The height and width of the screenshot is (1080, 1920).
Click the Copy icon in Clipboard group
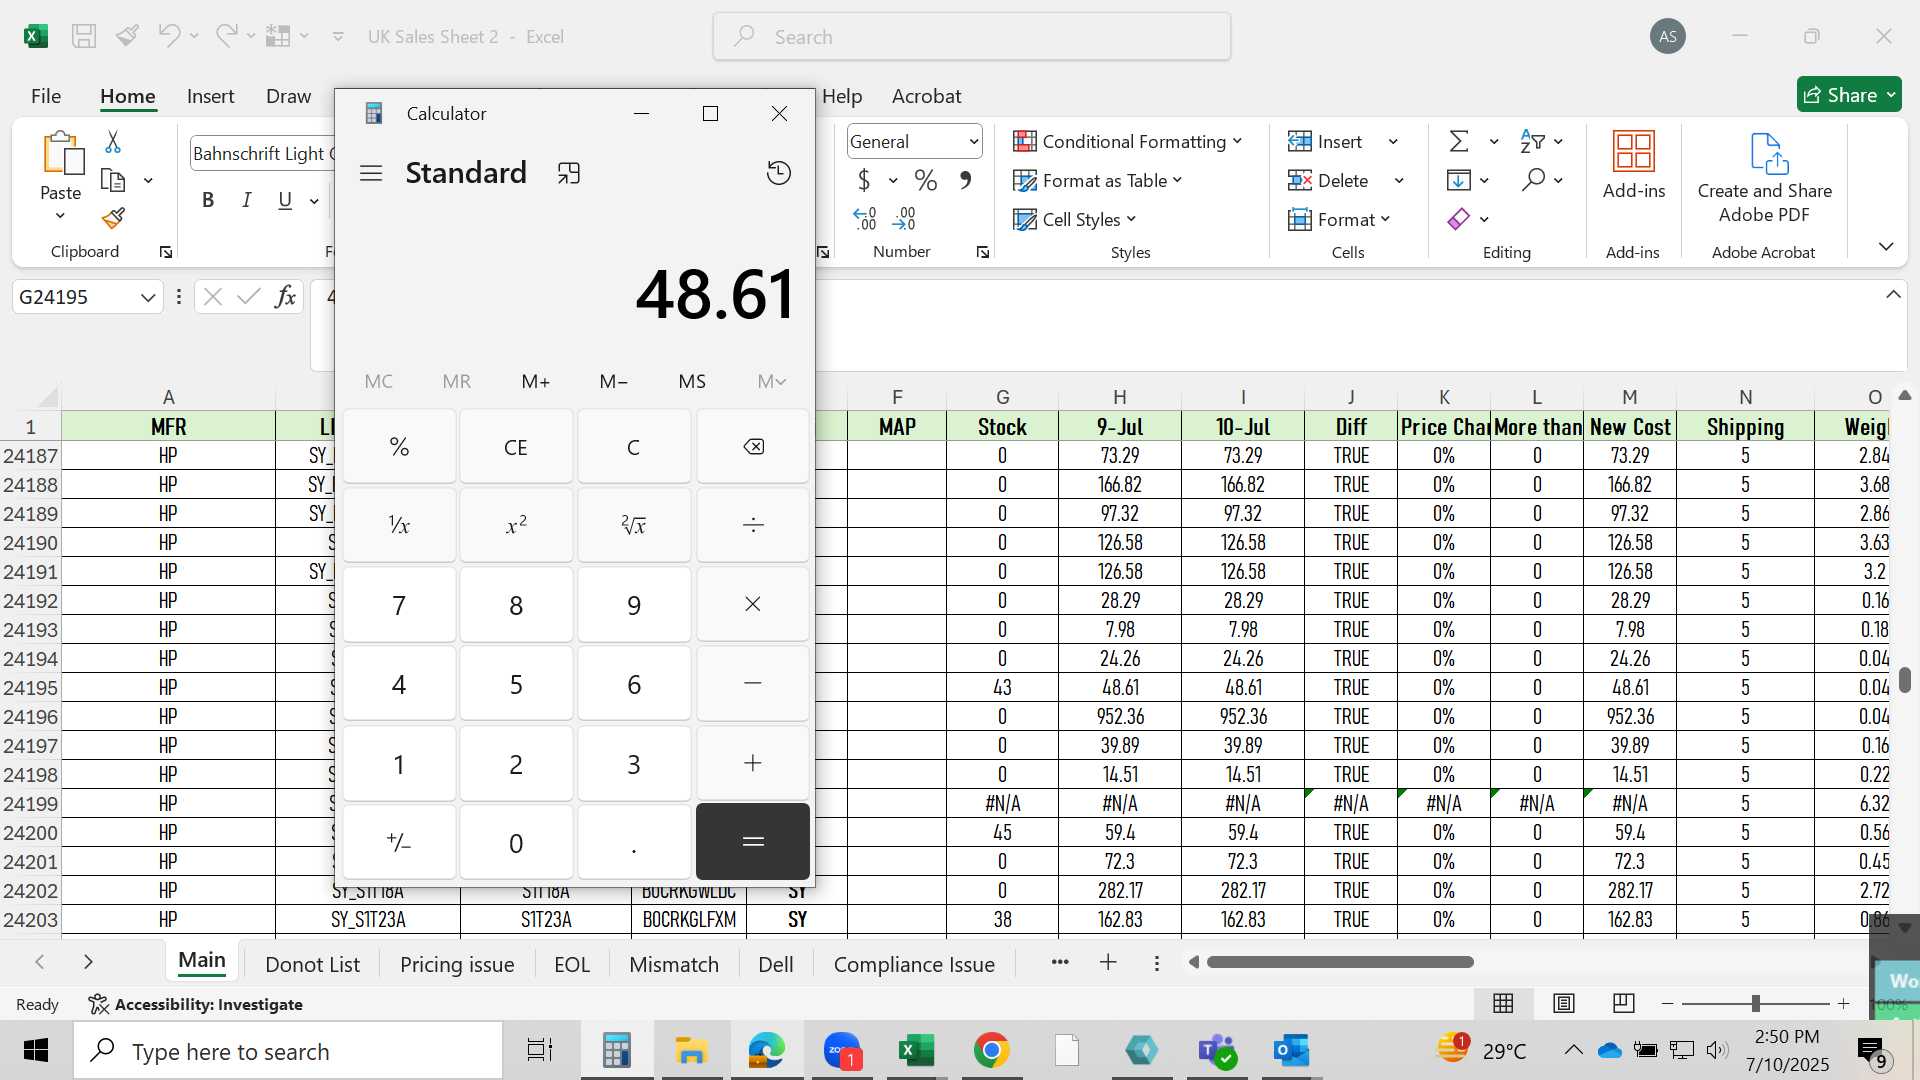[x=113, y=181]
